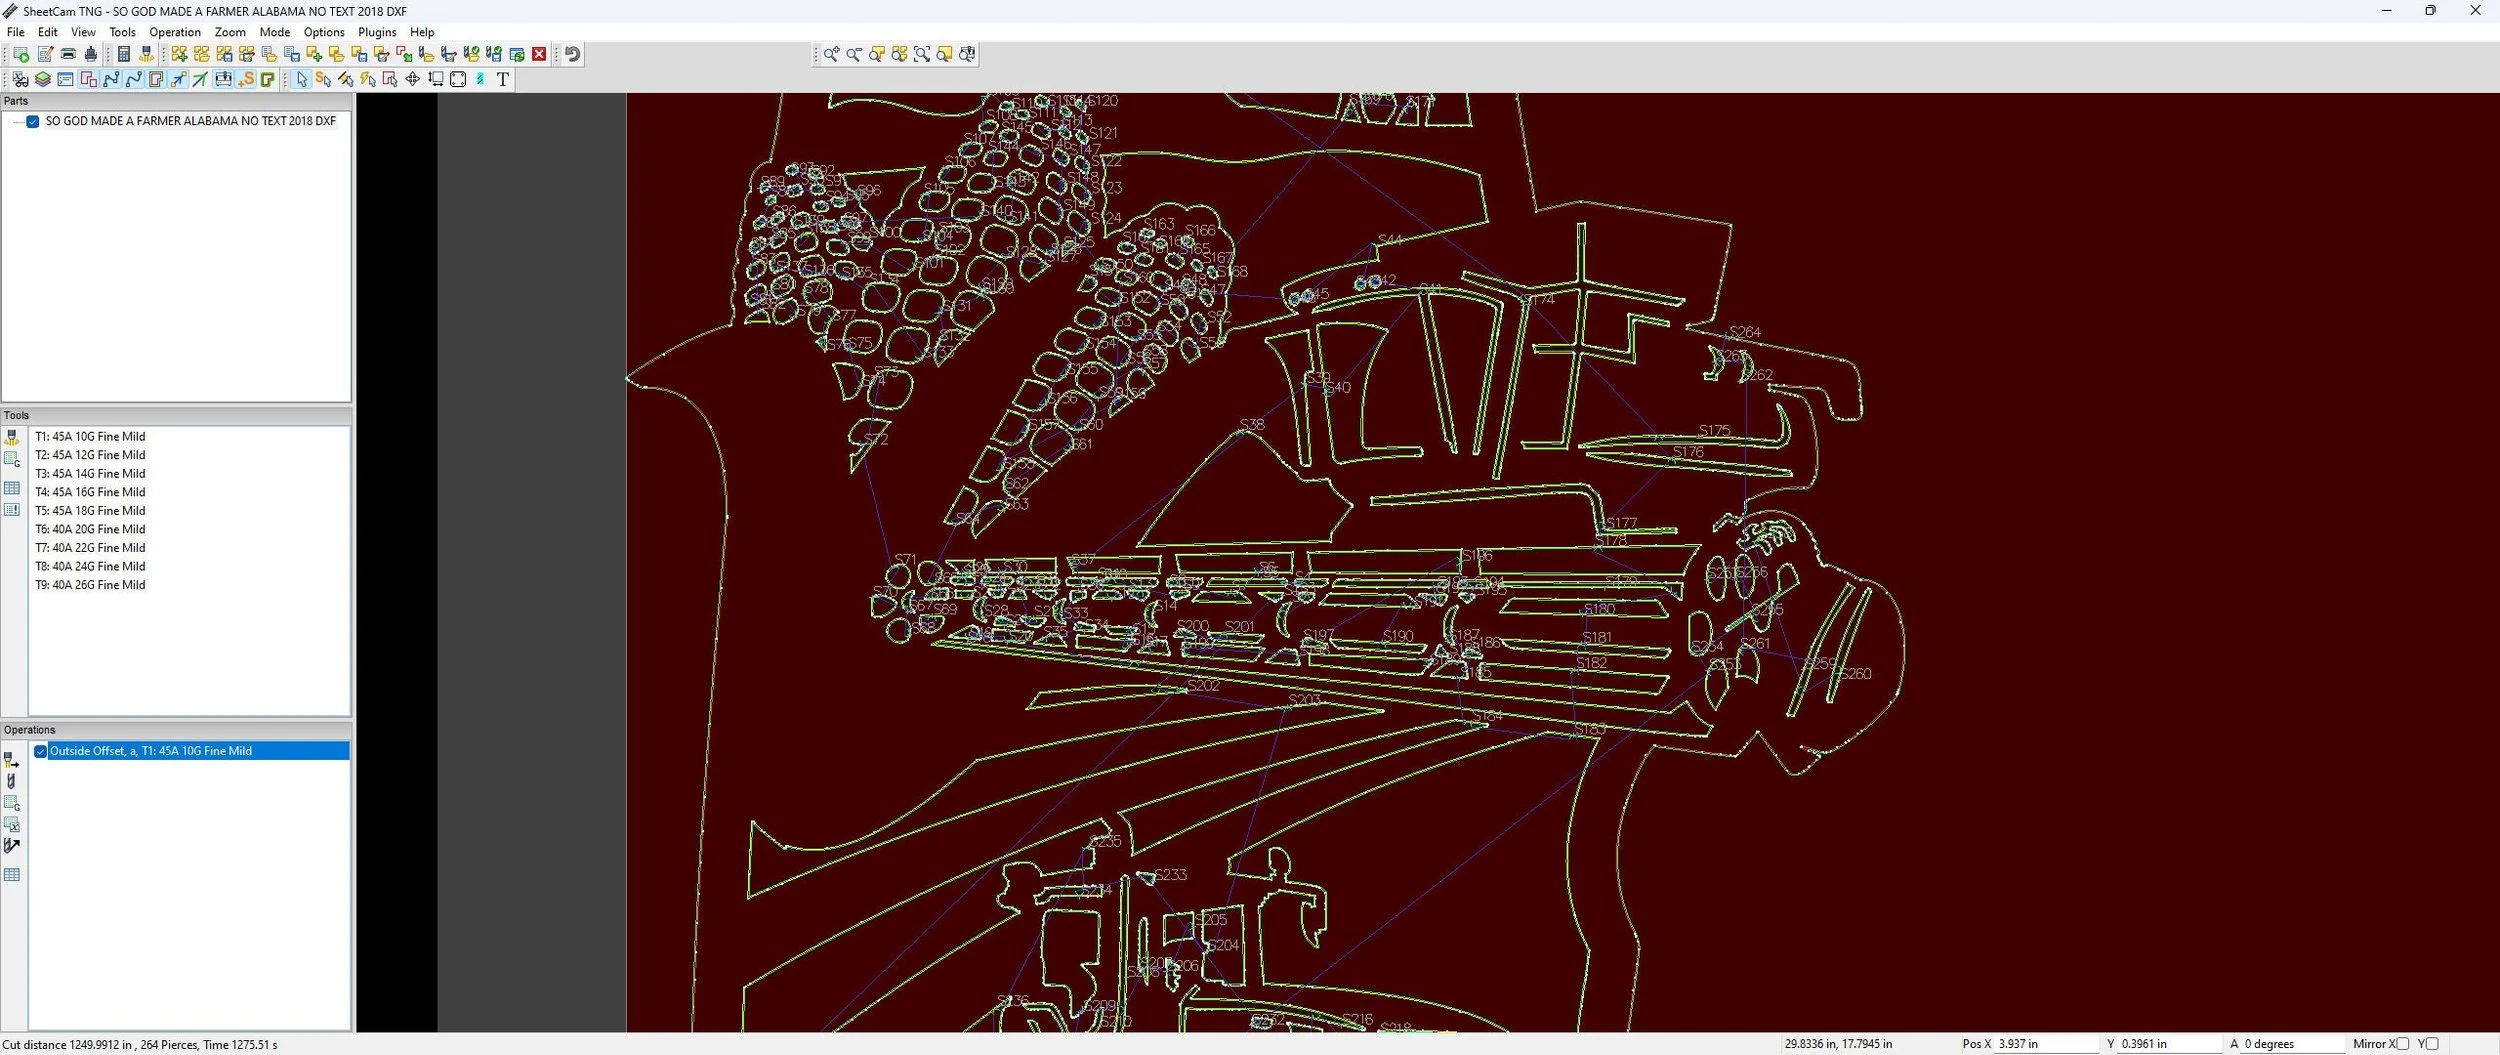Click the new drilling operation icon

click(x=12, y=781)
